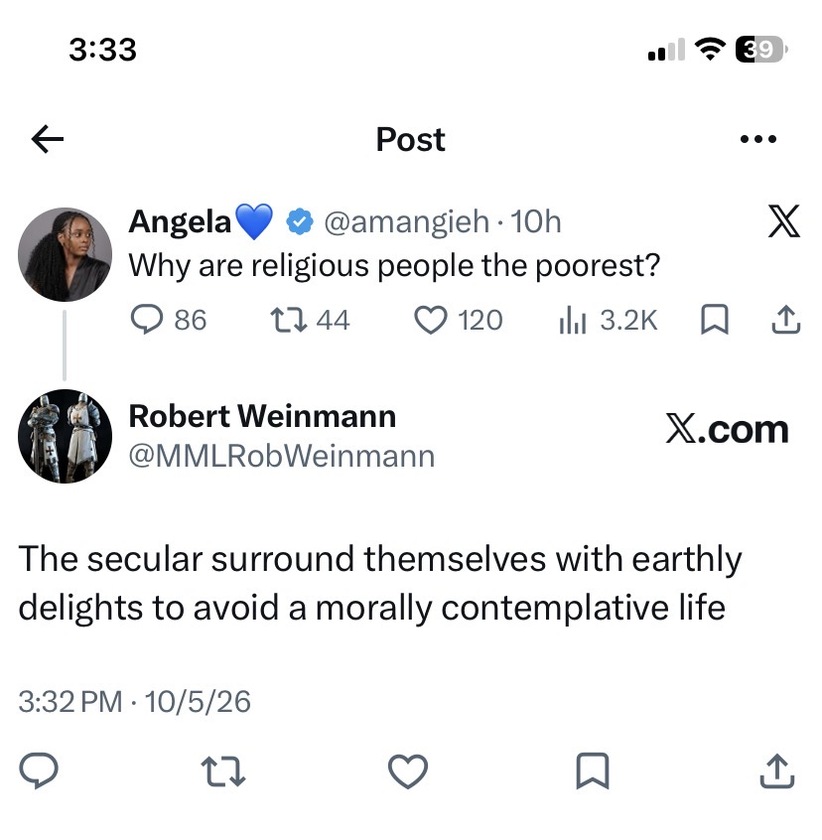Click Robert Weinmann display name
822x840 pixels.
263,417
